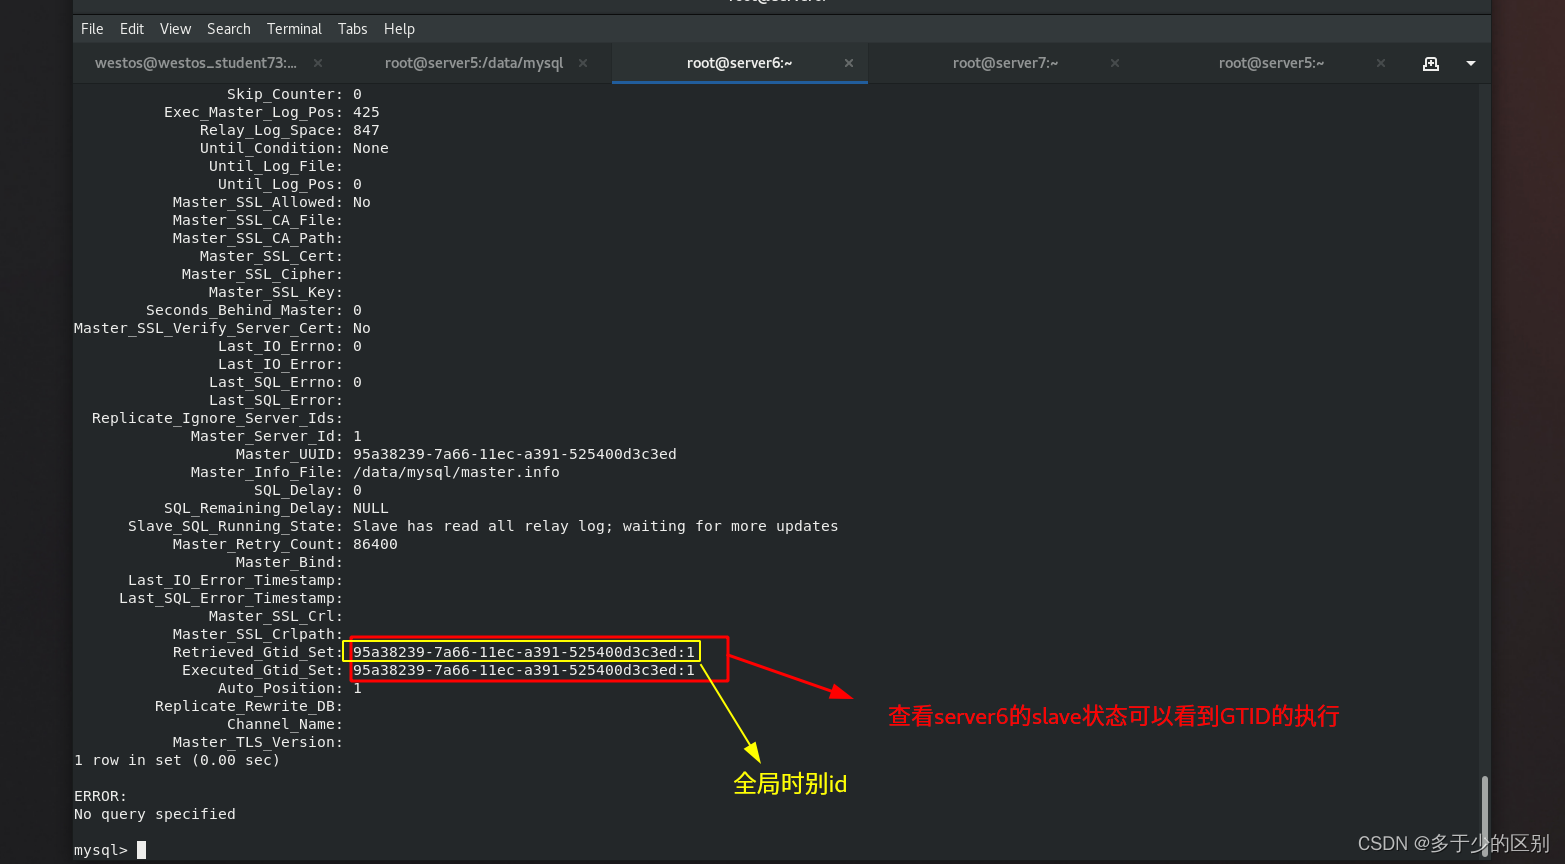Click the Channel_Name label
Image resolution: width=1565 pixels, height=864 pixels.
tap(285, 724)
